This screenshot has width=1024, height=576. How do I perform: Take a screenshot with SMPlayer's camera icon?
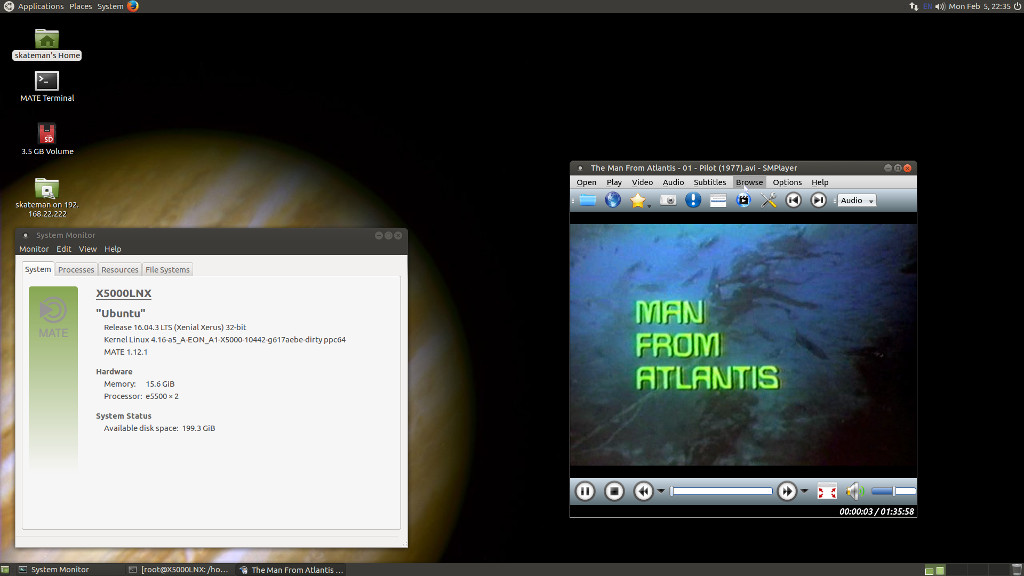667,200
